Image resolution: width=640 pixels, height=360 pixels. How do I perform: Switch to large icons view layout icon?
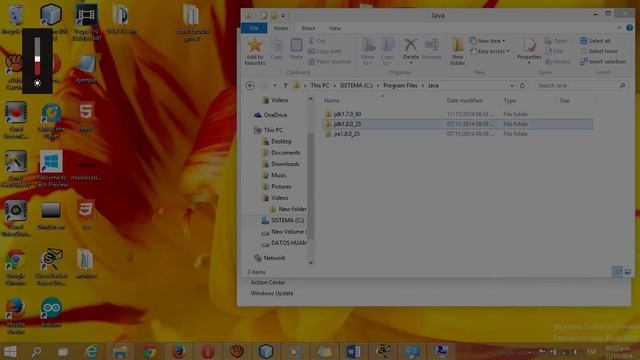(x=628, y=272)
